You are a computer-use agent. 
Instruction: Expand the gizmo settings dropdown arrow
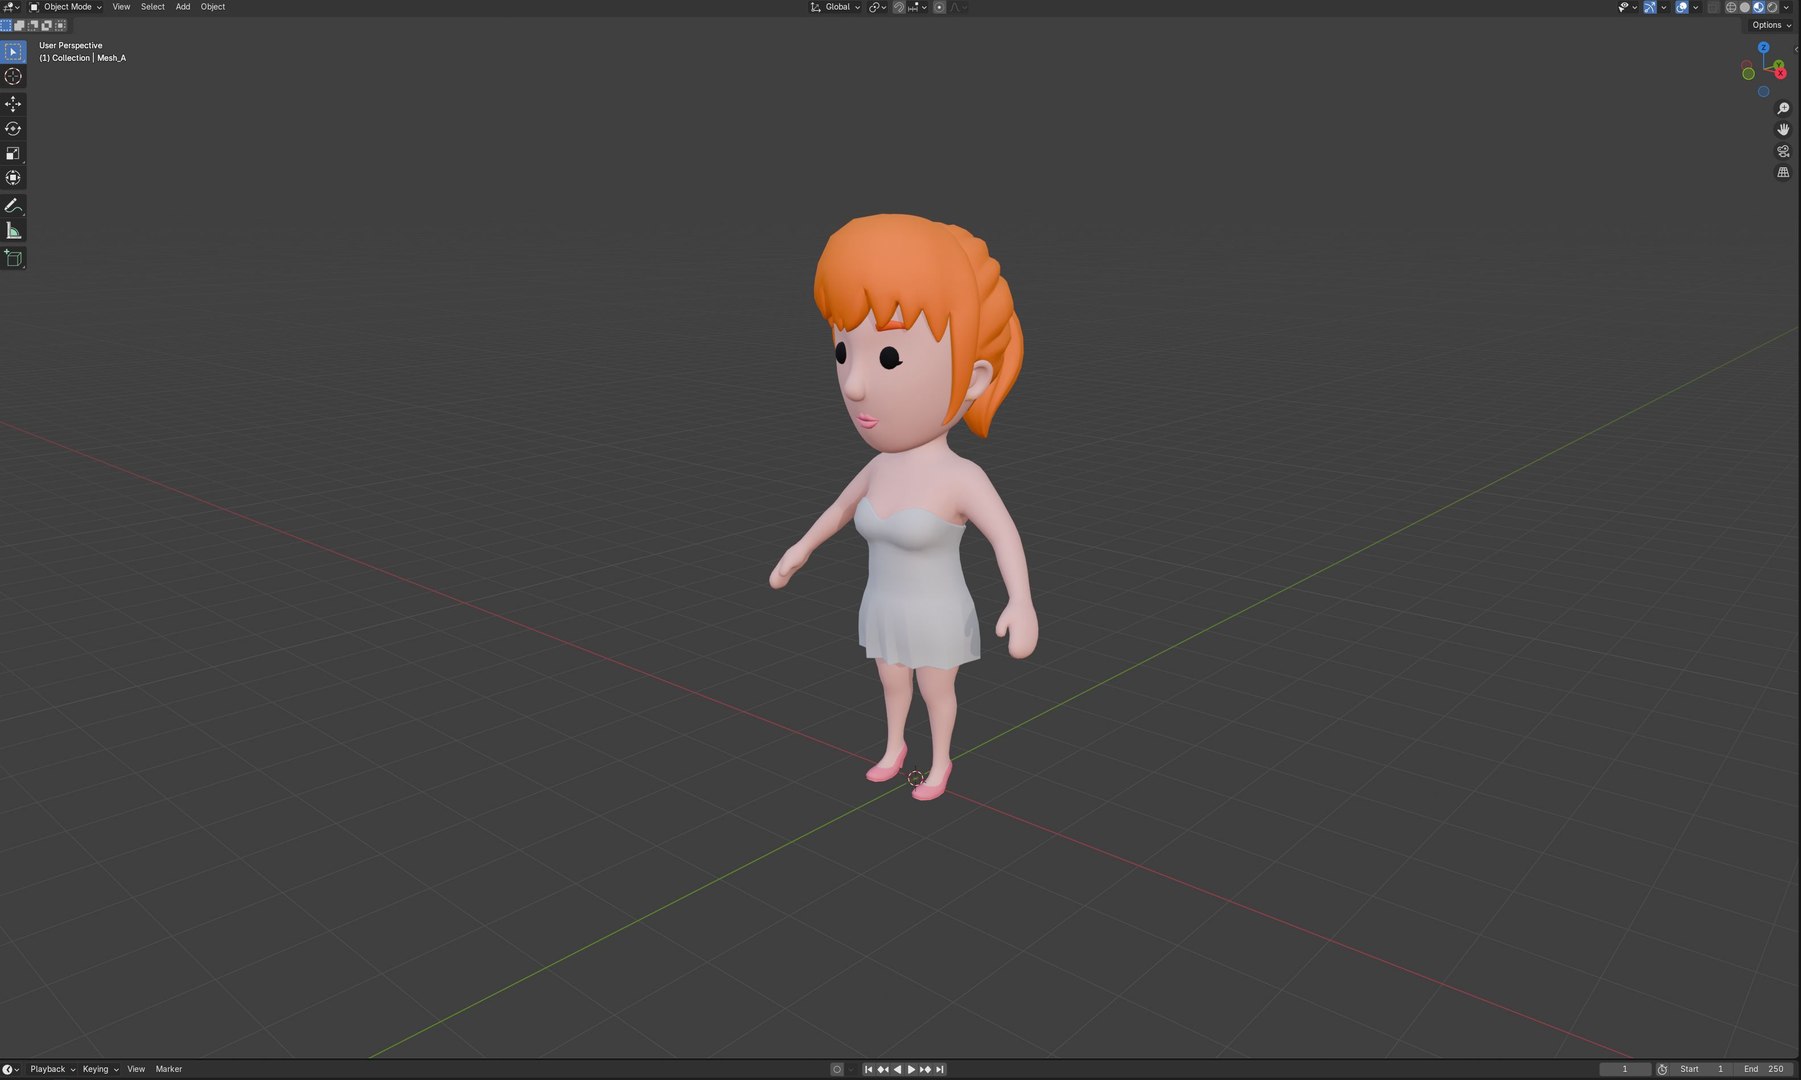(1663, 7)
